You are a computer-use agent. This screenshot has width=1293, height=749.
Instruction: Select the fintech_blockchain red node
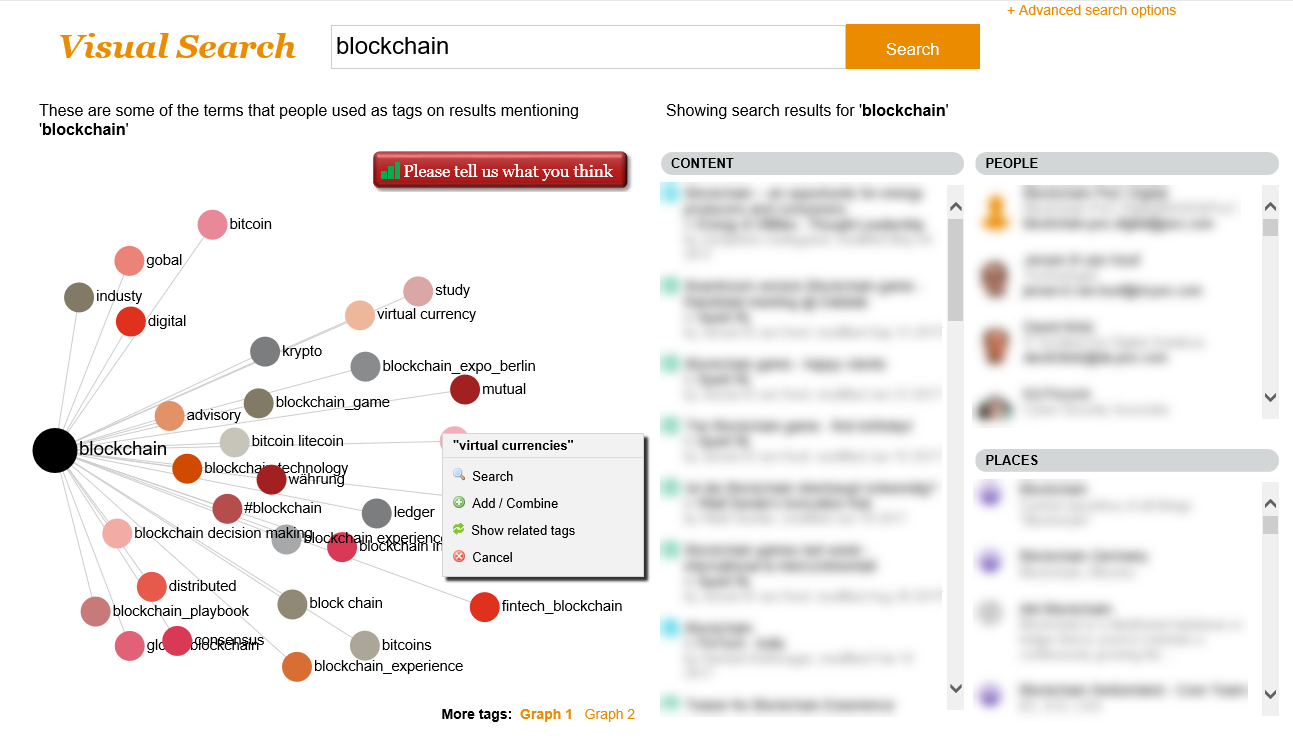tap(484, 606)
